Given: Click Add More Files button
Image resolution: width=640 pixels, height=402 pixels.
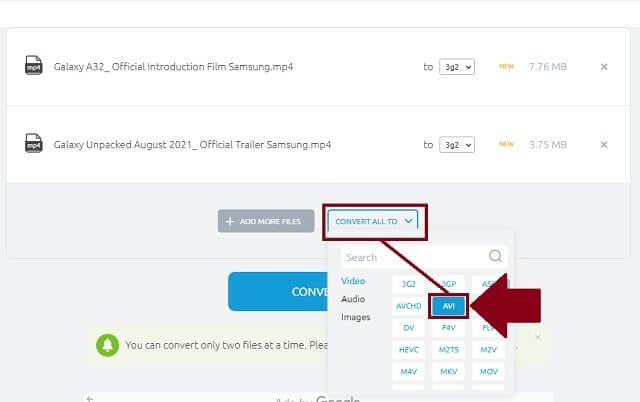Looking at the screenshot, I should point(266,221).
